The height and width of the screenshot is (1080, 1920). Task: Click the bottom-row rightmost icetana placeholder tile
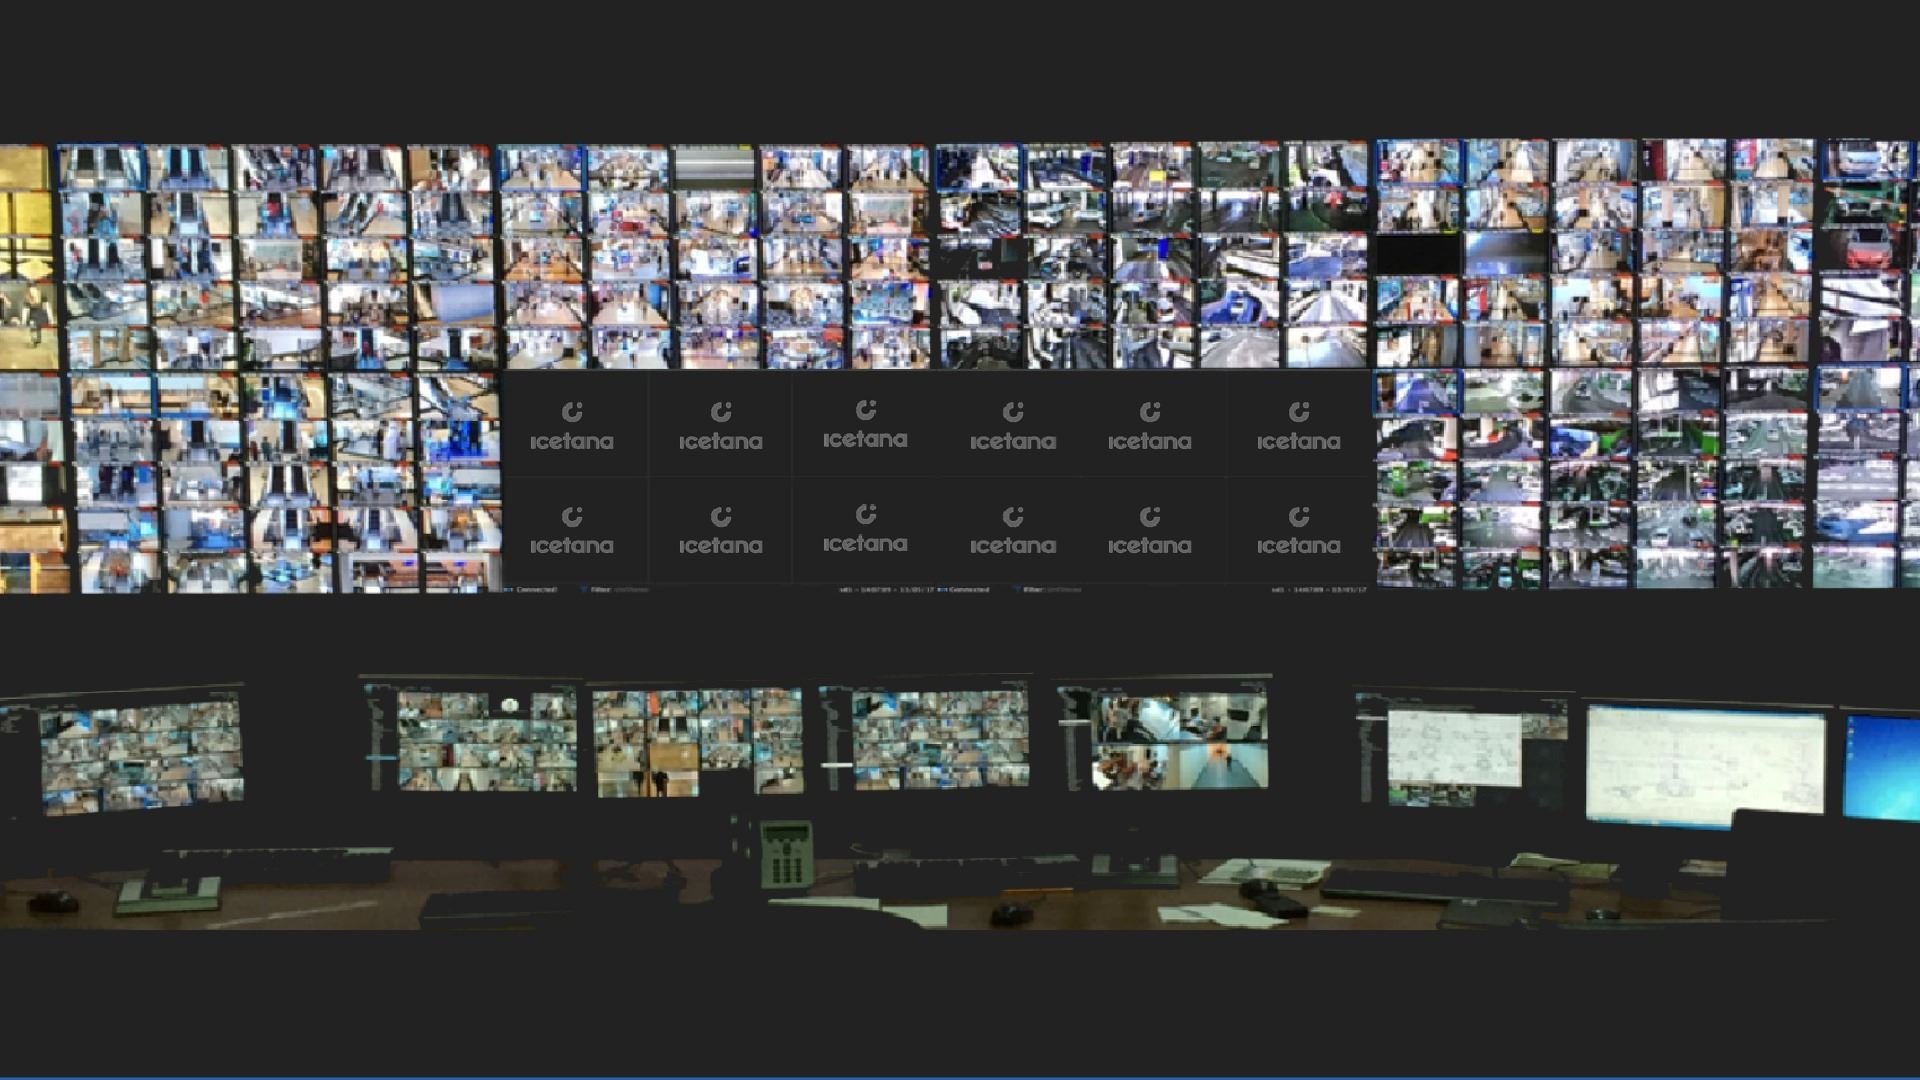click(1298, 530)
